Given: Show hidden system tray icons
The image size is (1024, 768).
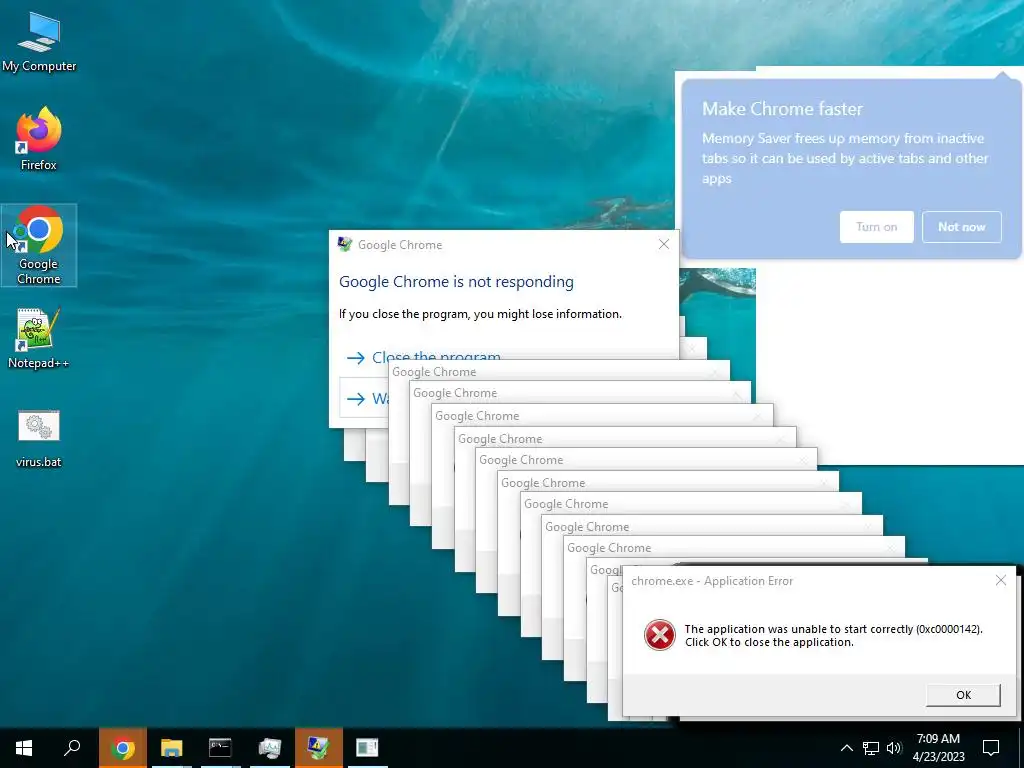Looking at the screenshot, I should [846, 748].
